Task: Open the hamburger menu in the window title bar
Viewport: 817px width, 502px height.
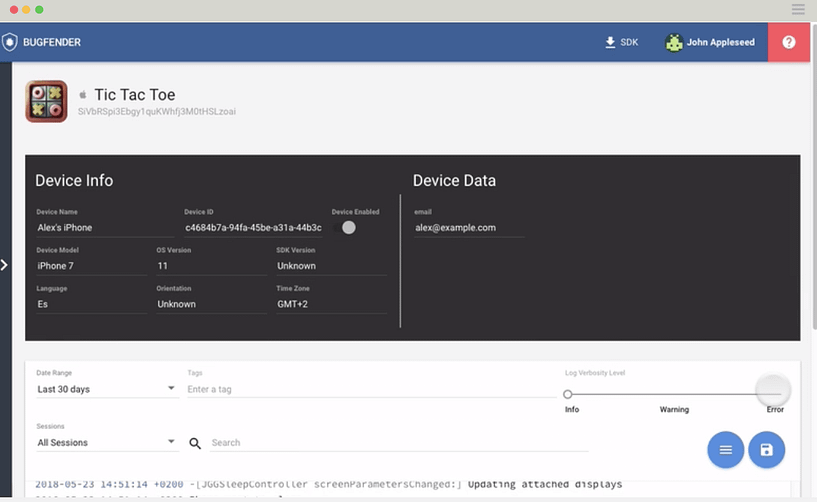Action: (798, 9)
